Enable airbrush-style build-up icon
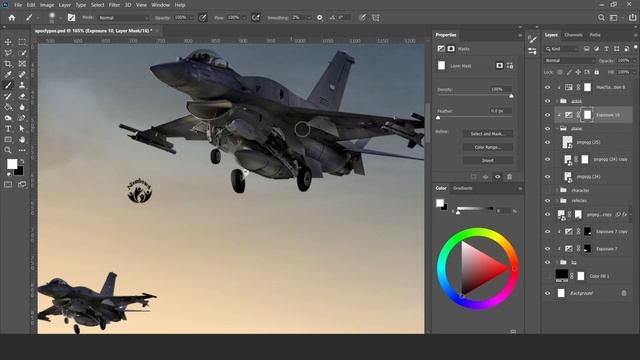 click(x=256, y=18)
